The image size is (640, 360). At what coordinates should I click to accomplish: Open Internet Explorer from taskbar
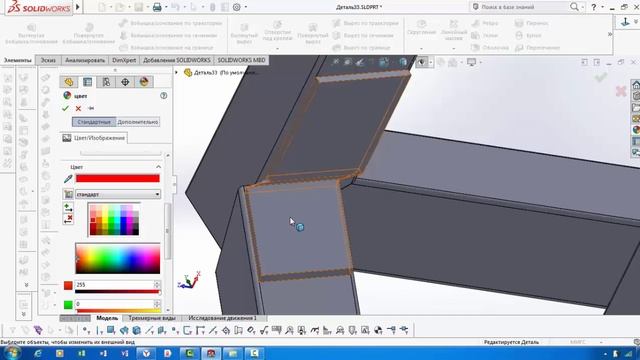click(38, 353)
